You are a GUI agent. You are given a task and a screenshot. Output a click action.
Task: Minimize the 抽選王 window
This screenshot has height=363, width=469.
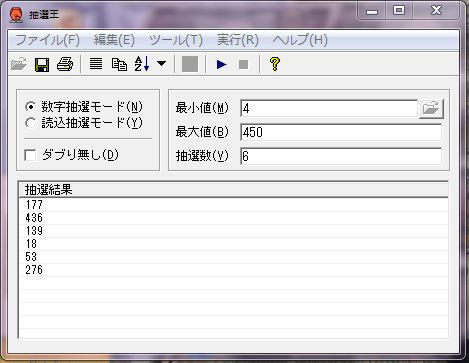click(x=372, y=11)
